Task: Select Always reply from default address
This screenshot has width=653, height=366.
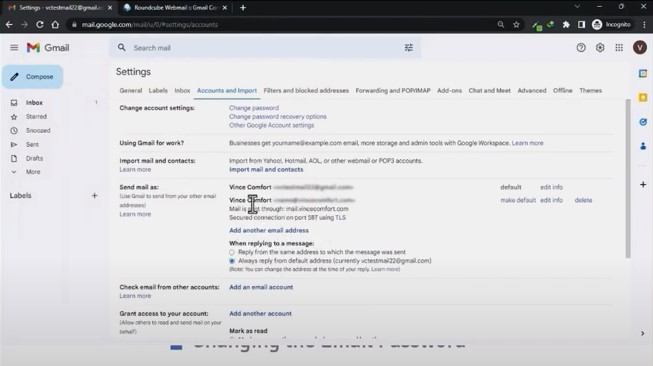Action: coord(232,261)
